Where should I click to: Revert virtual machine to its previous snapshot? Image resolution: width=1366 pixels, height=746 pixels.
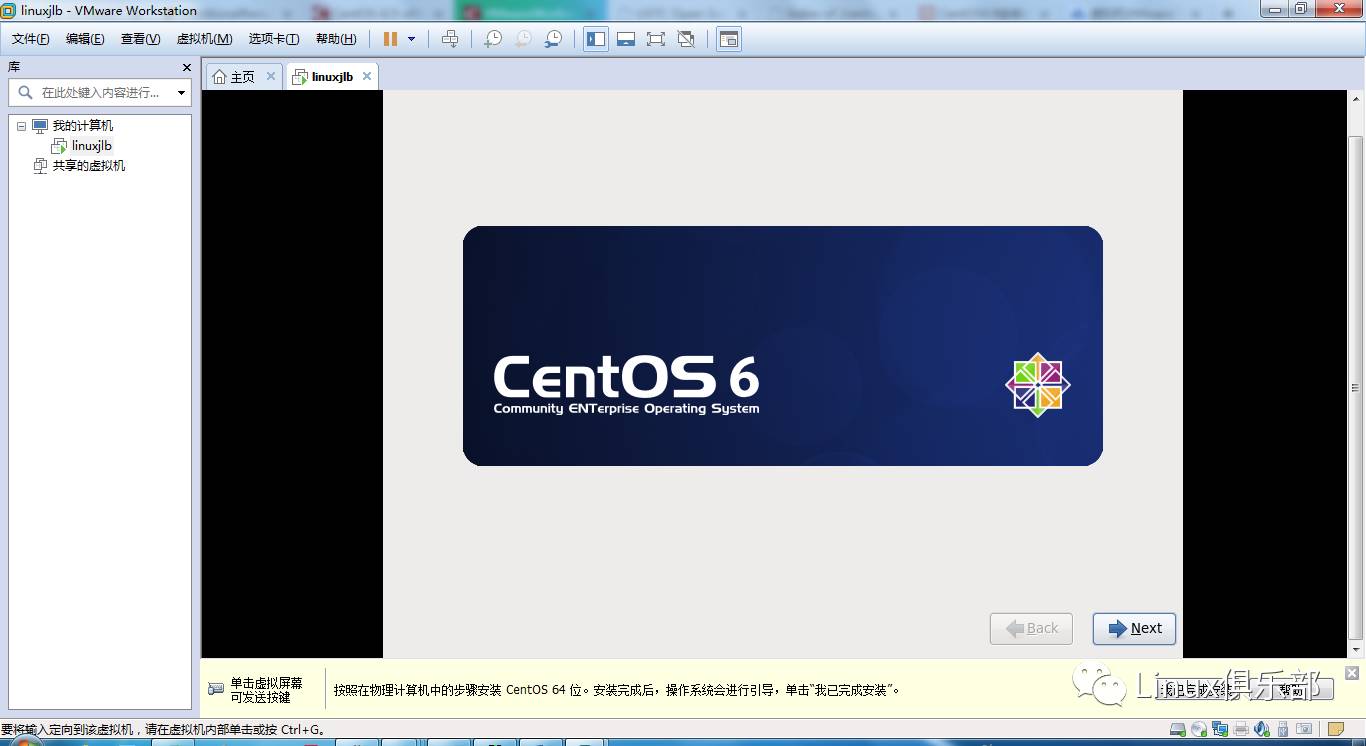[x=523, y=39]
